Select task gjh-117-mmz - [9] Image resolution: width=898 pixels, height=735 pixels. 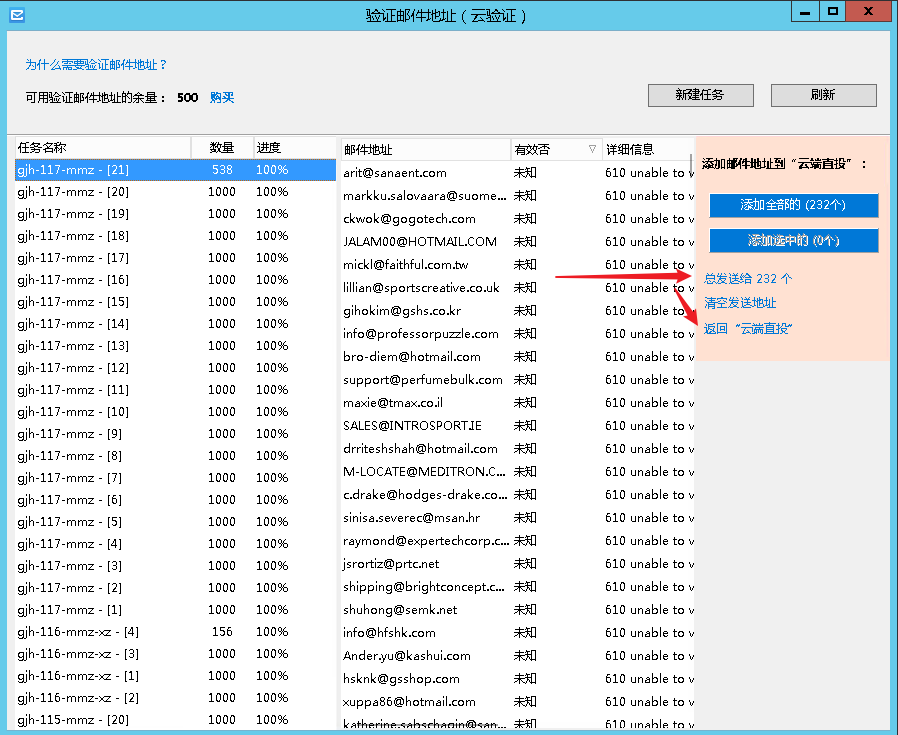[175, 434]
